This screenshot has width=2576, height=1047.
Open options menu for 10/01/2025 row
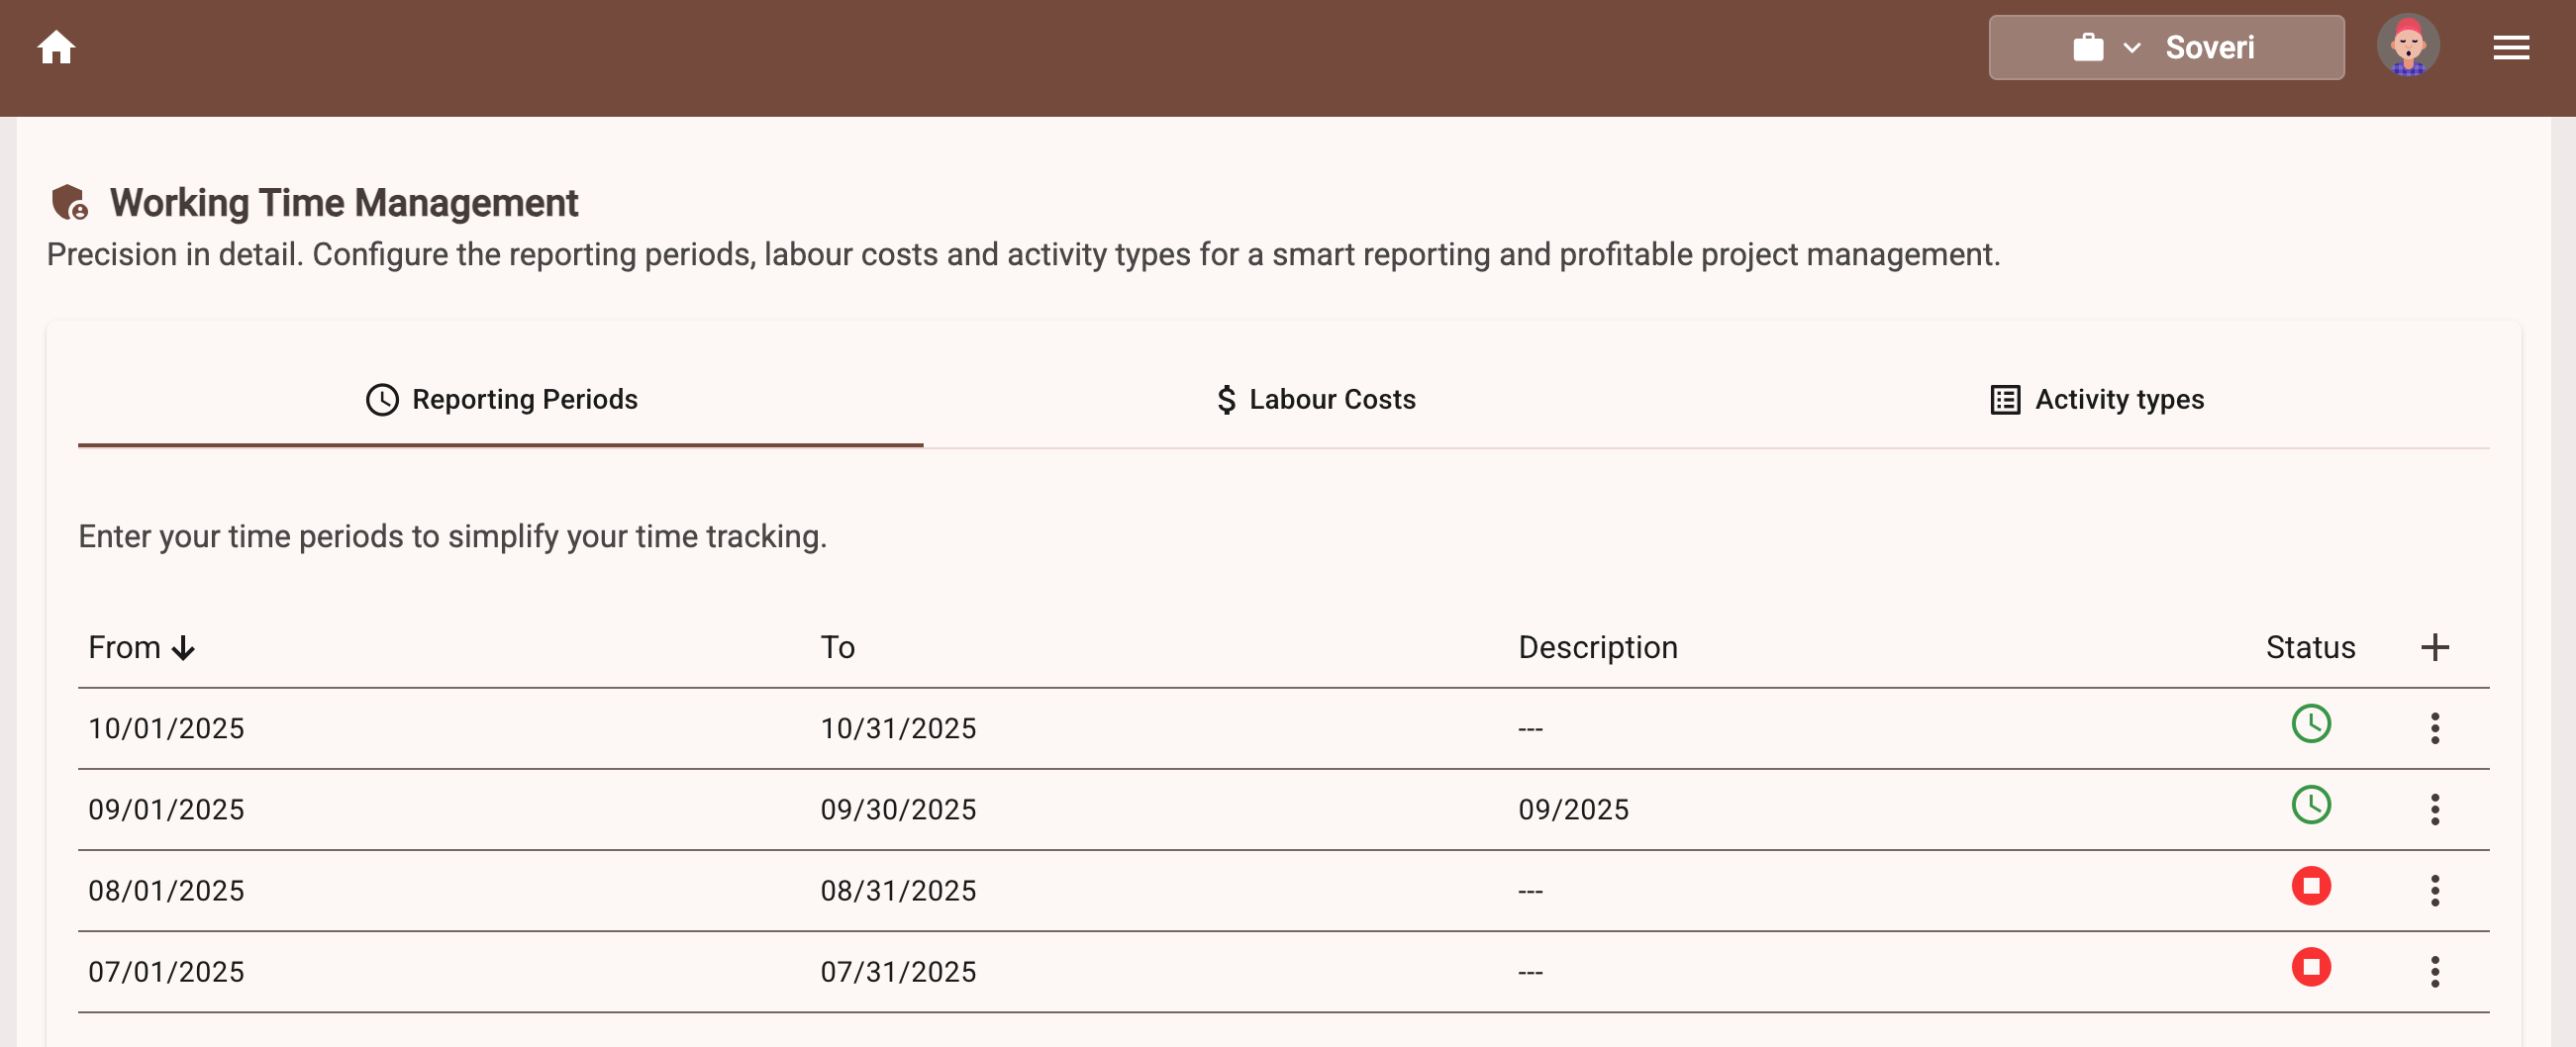click(x=2434, y=728)
